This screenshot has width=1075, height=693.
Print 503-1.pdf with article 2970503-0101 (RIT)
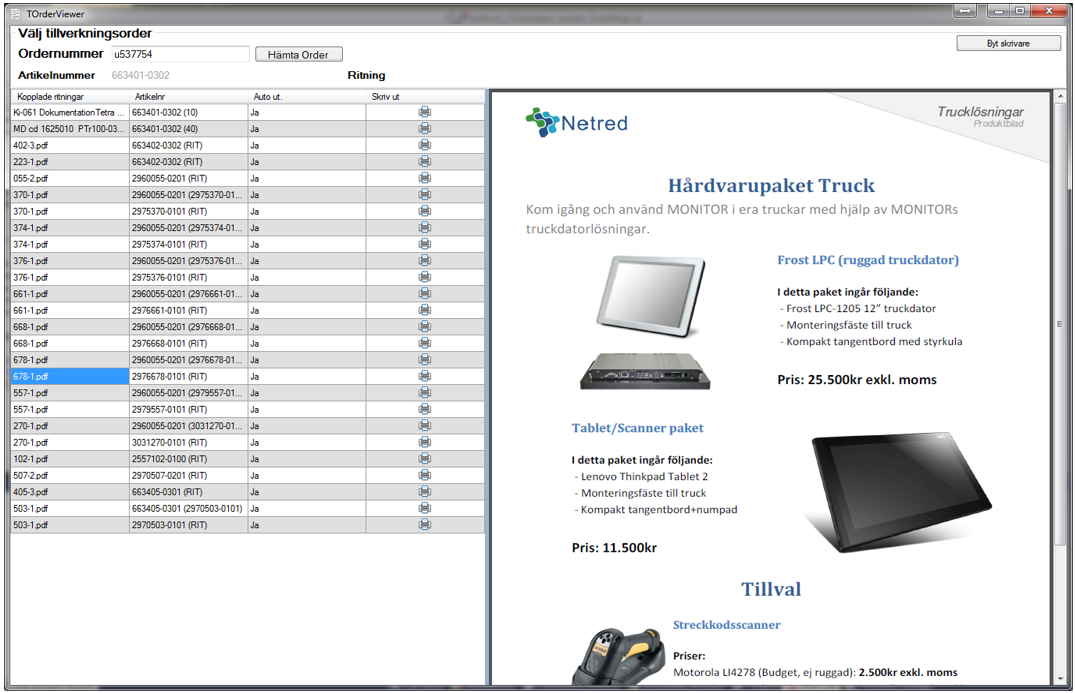point(425,524)
